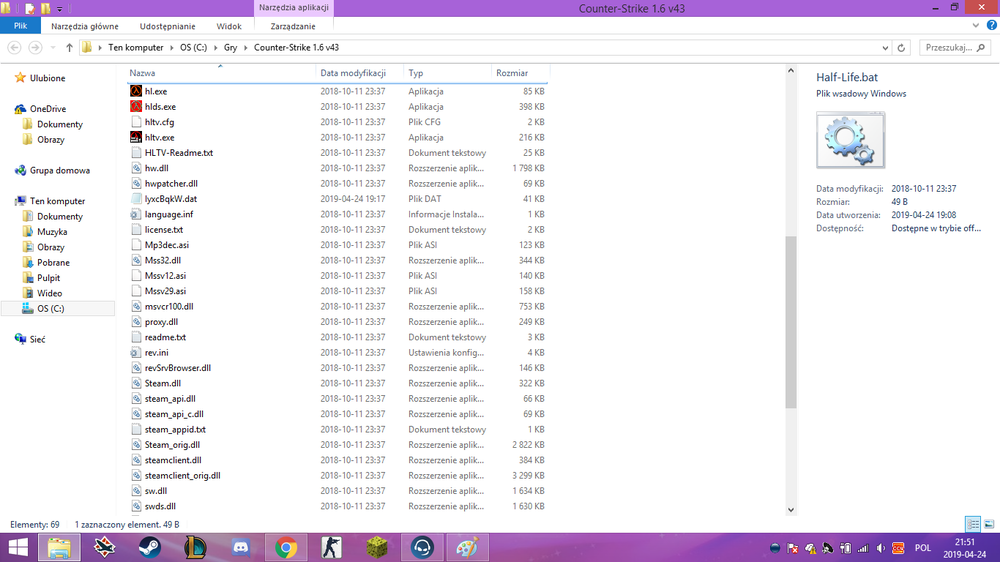Select OS (C:) drive in navigation pane
This screenshot has width=1000, height=562.
click(50, 309)
